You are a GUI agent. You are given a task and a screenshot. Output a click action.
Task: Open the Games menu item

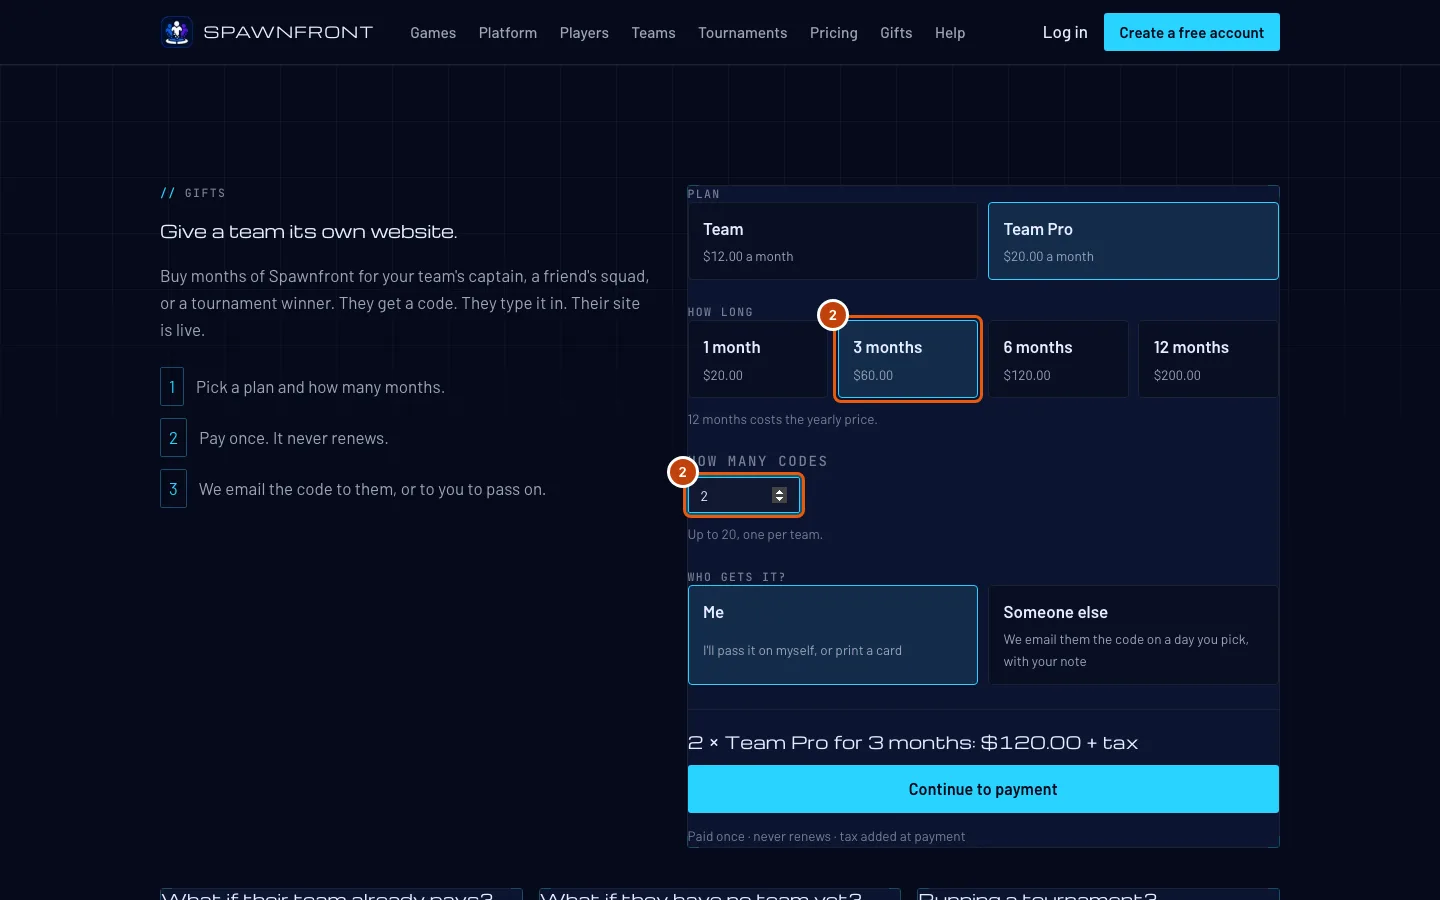[x=433, y=33]
